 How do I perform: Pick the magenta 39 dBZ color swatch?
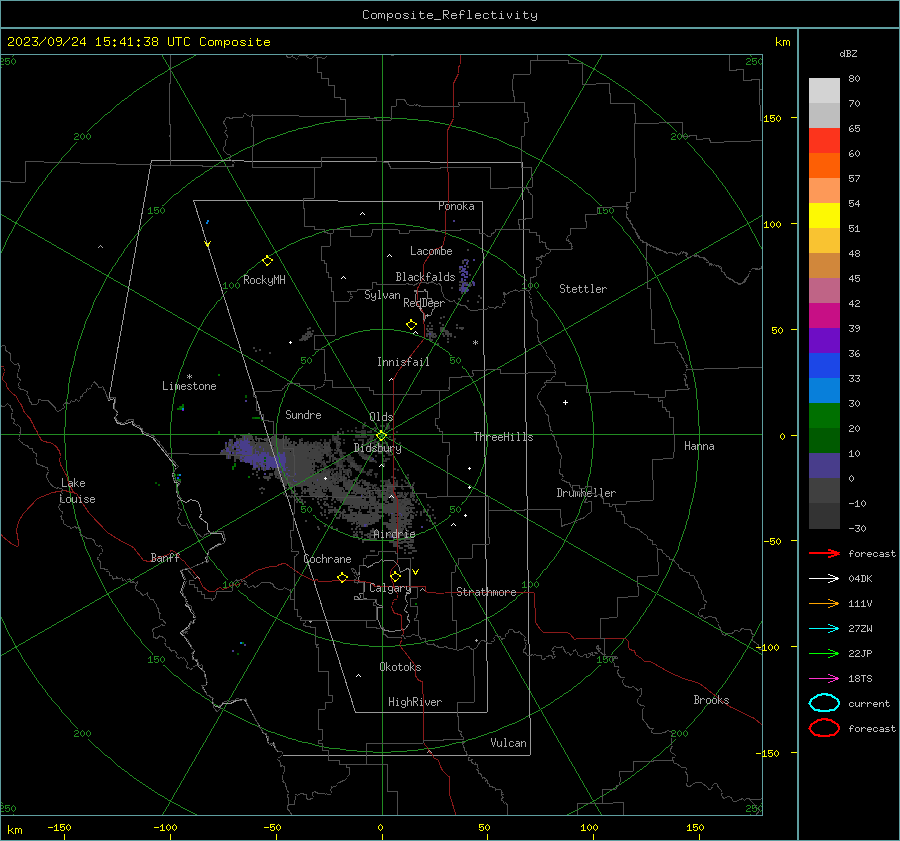[x=824, y=315]
